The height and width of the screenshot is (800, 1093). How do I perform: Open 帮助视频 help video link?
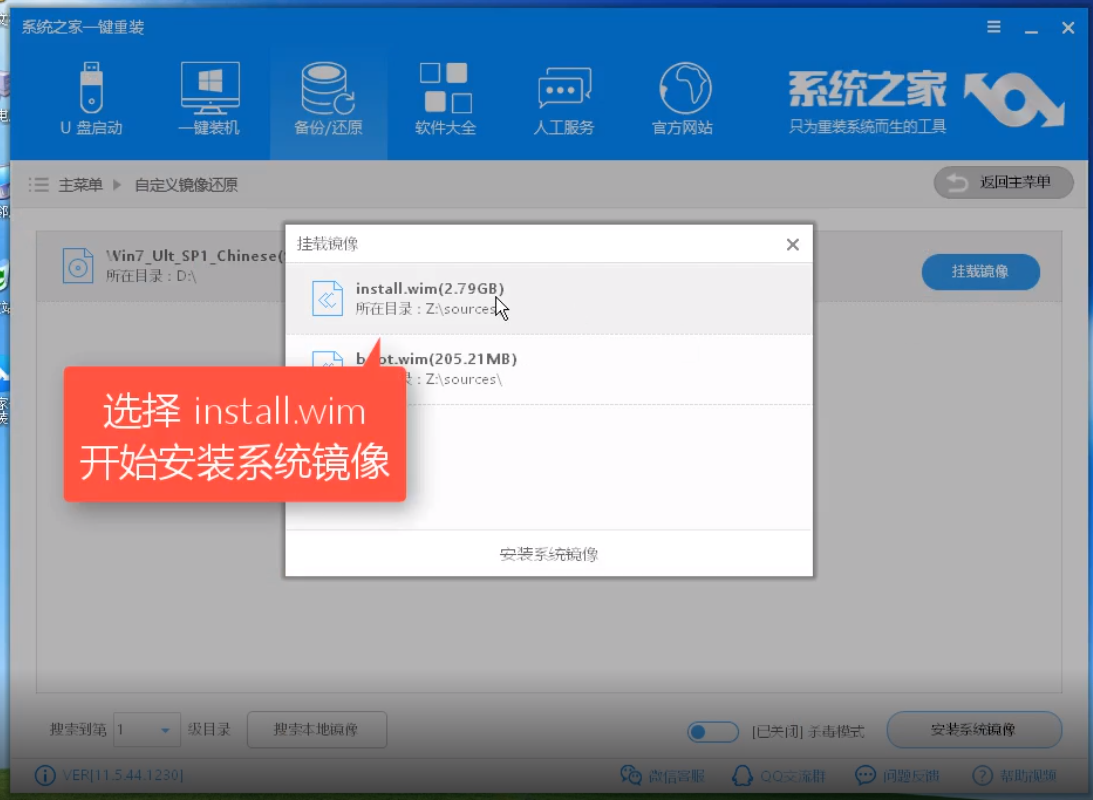(1013, 776)
